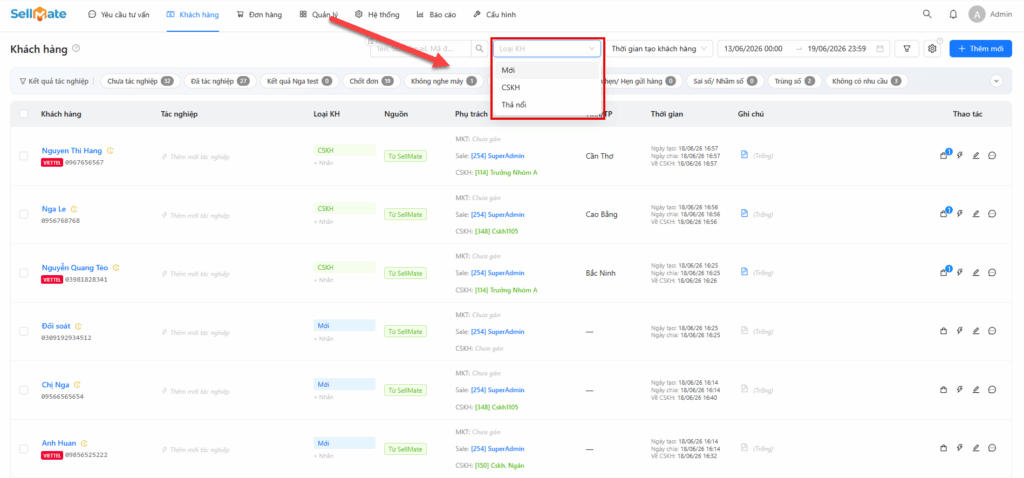Click lightning action icon for Đối soát row
1024x478 pixels.
959,331
